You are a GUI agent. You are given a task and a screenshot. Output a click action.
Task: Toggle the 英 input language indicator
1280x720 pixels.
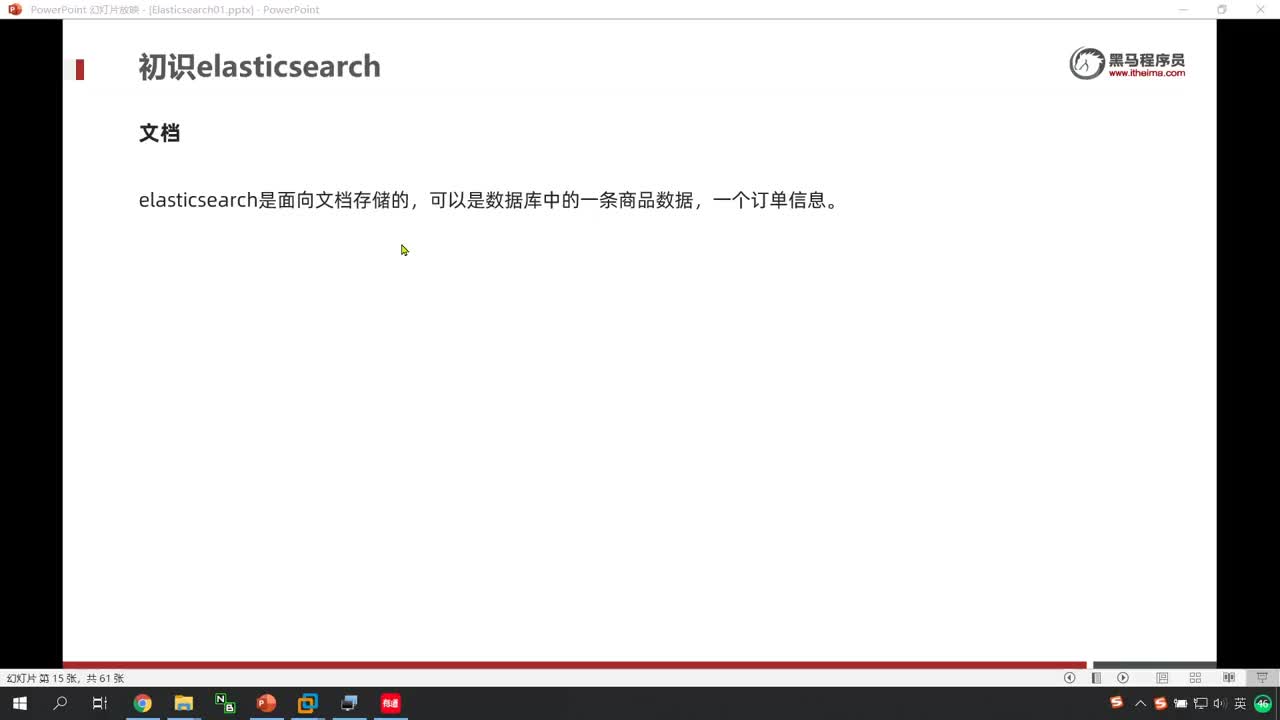click(1240, 703)
